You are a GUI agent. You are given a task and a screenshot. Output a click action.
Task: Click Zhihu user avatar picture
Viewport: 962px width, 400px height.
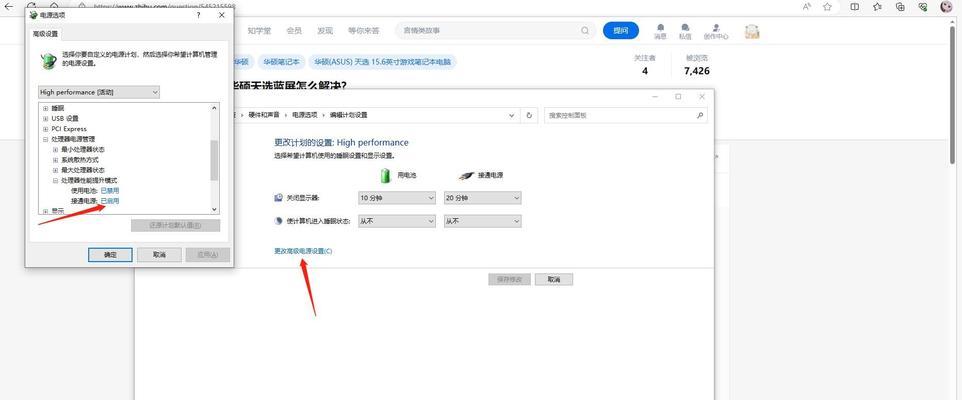[x=752, y=31]
